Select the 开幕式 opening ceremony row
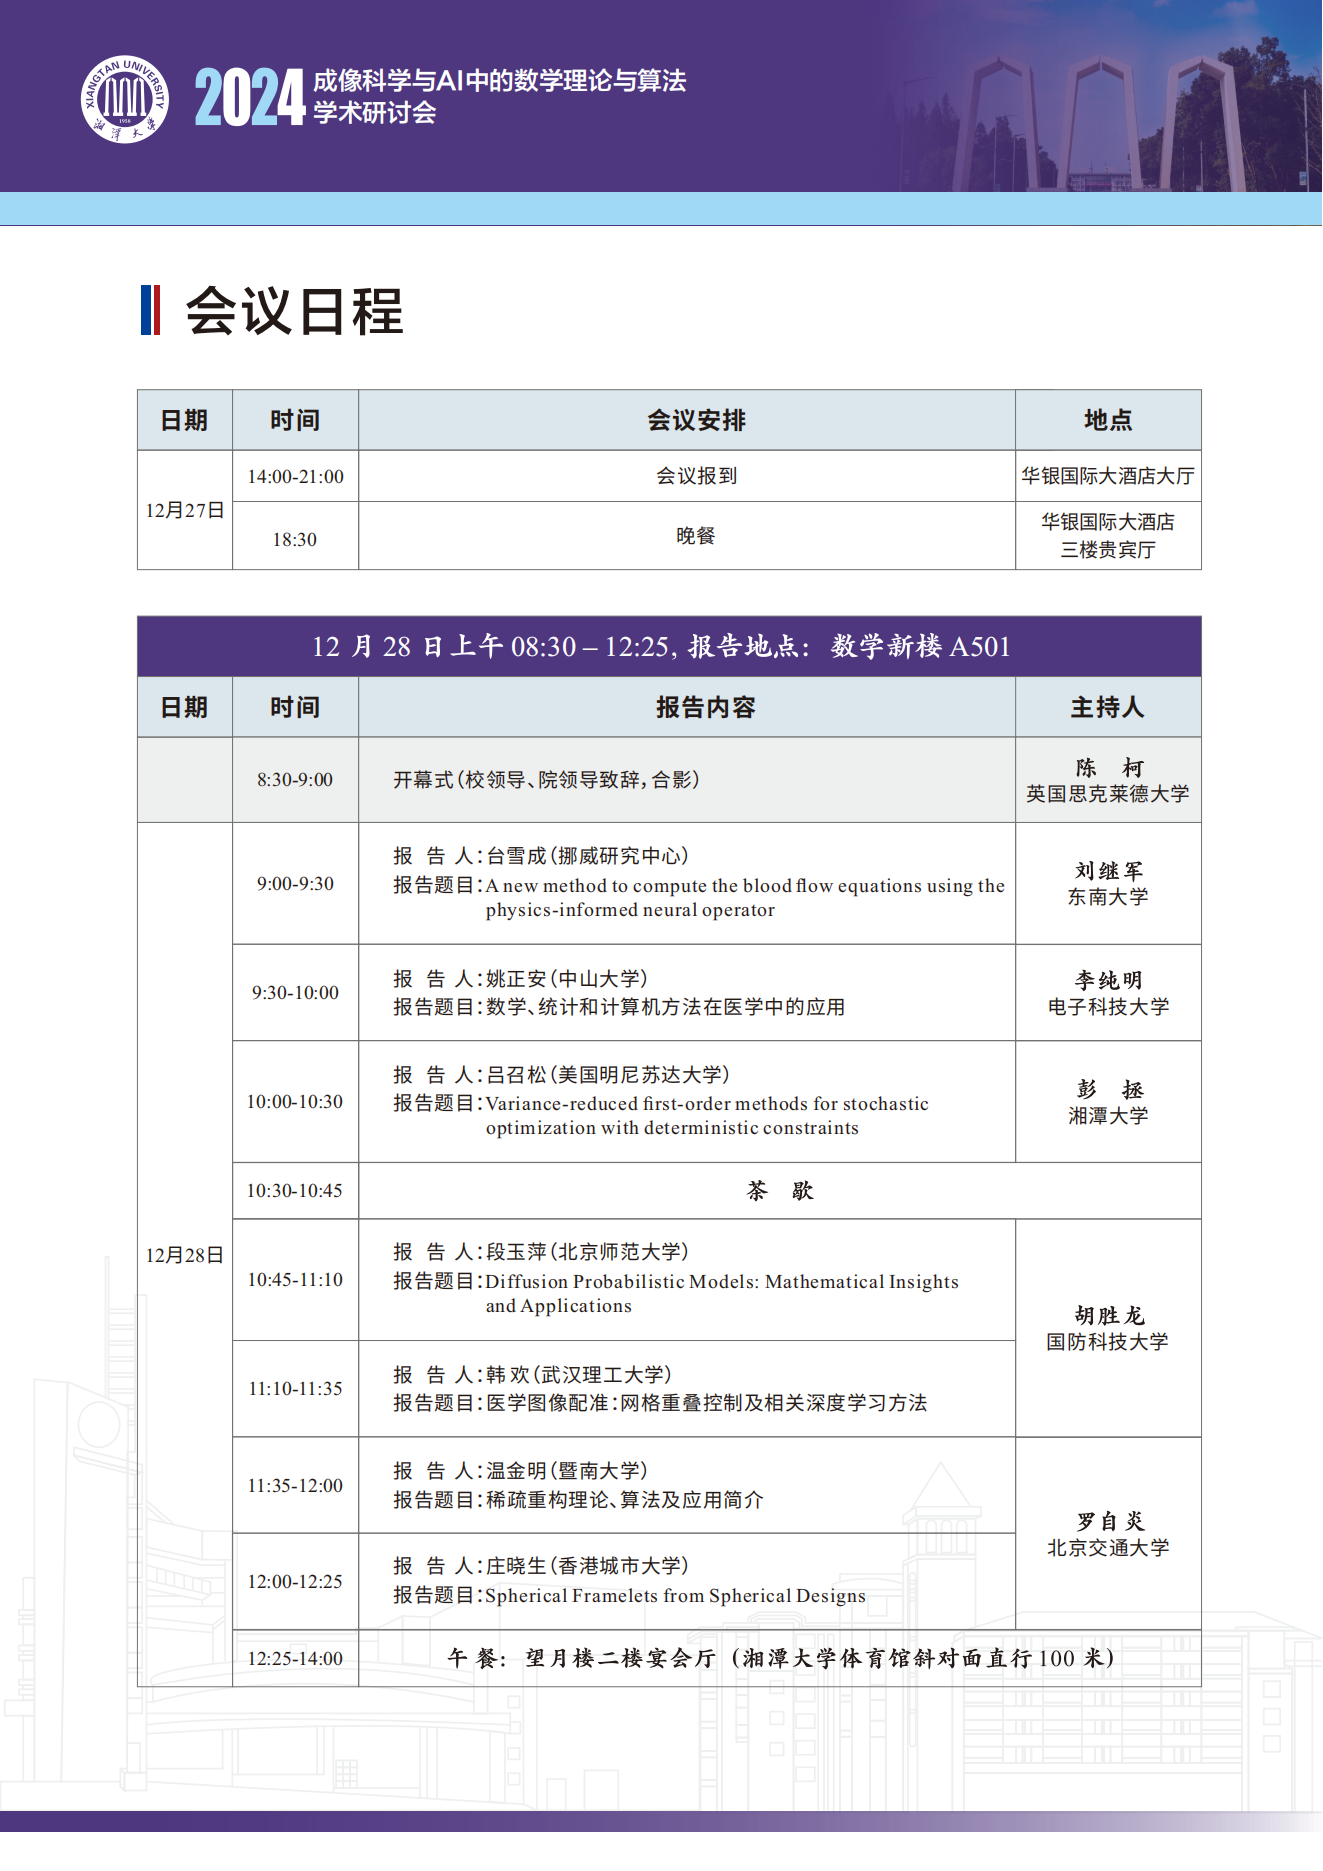This screenshot has height=1871, width=1323. [546, 780]
